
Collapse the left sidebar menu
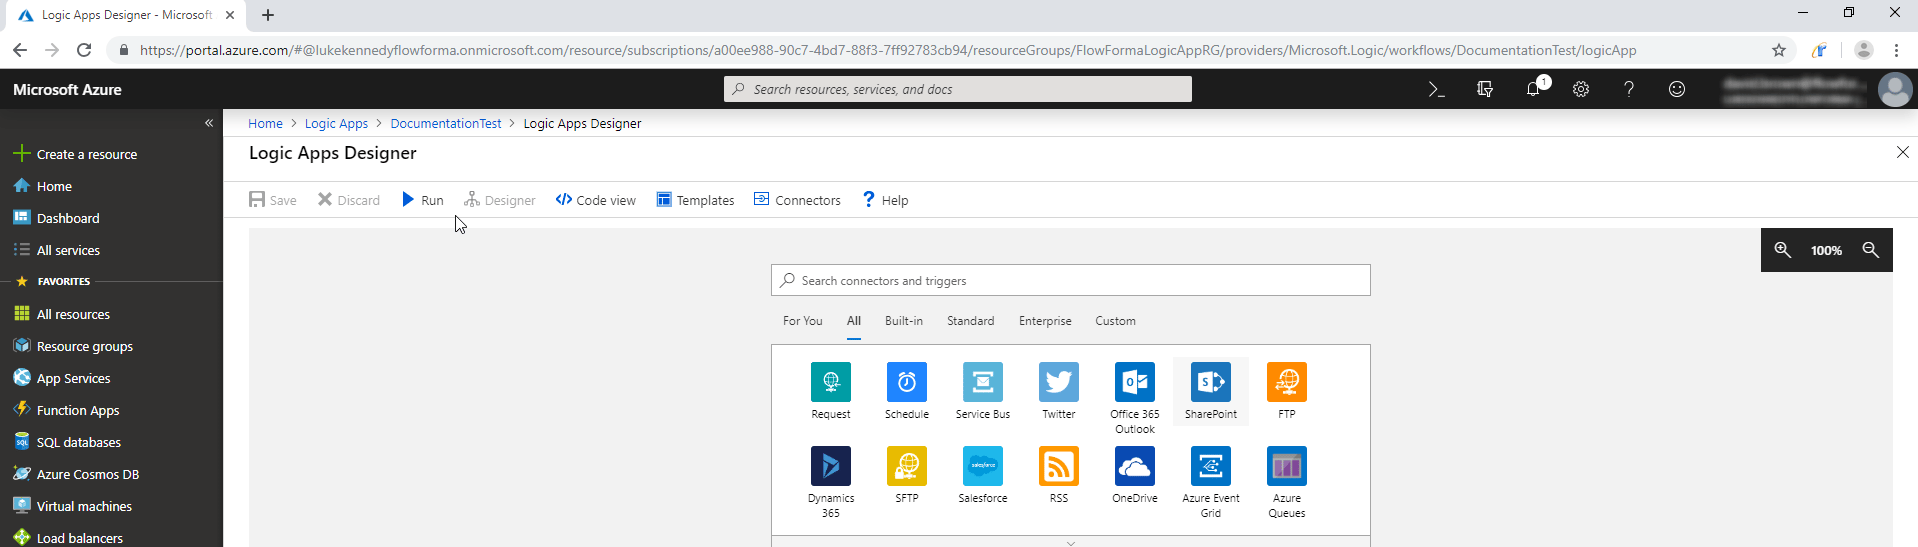(x=209, y=123)
